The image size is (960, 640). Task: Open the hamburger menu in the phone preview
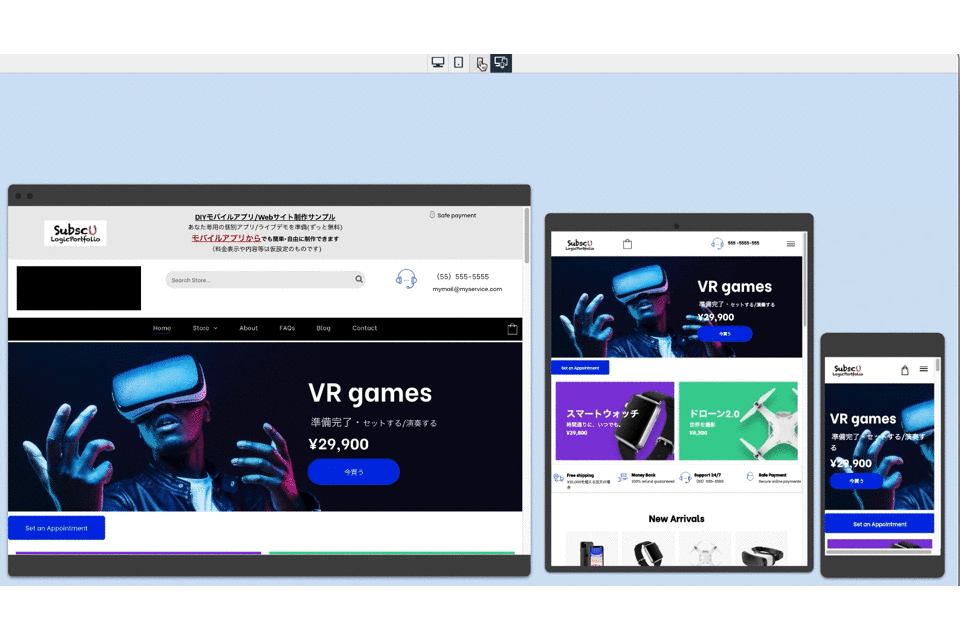pos(923,370)
